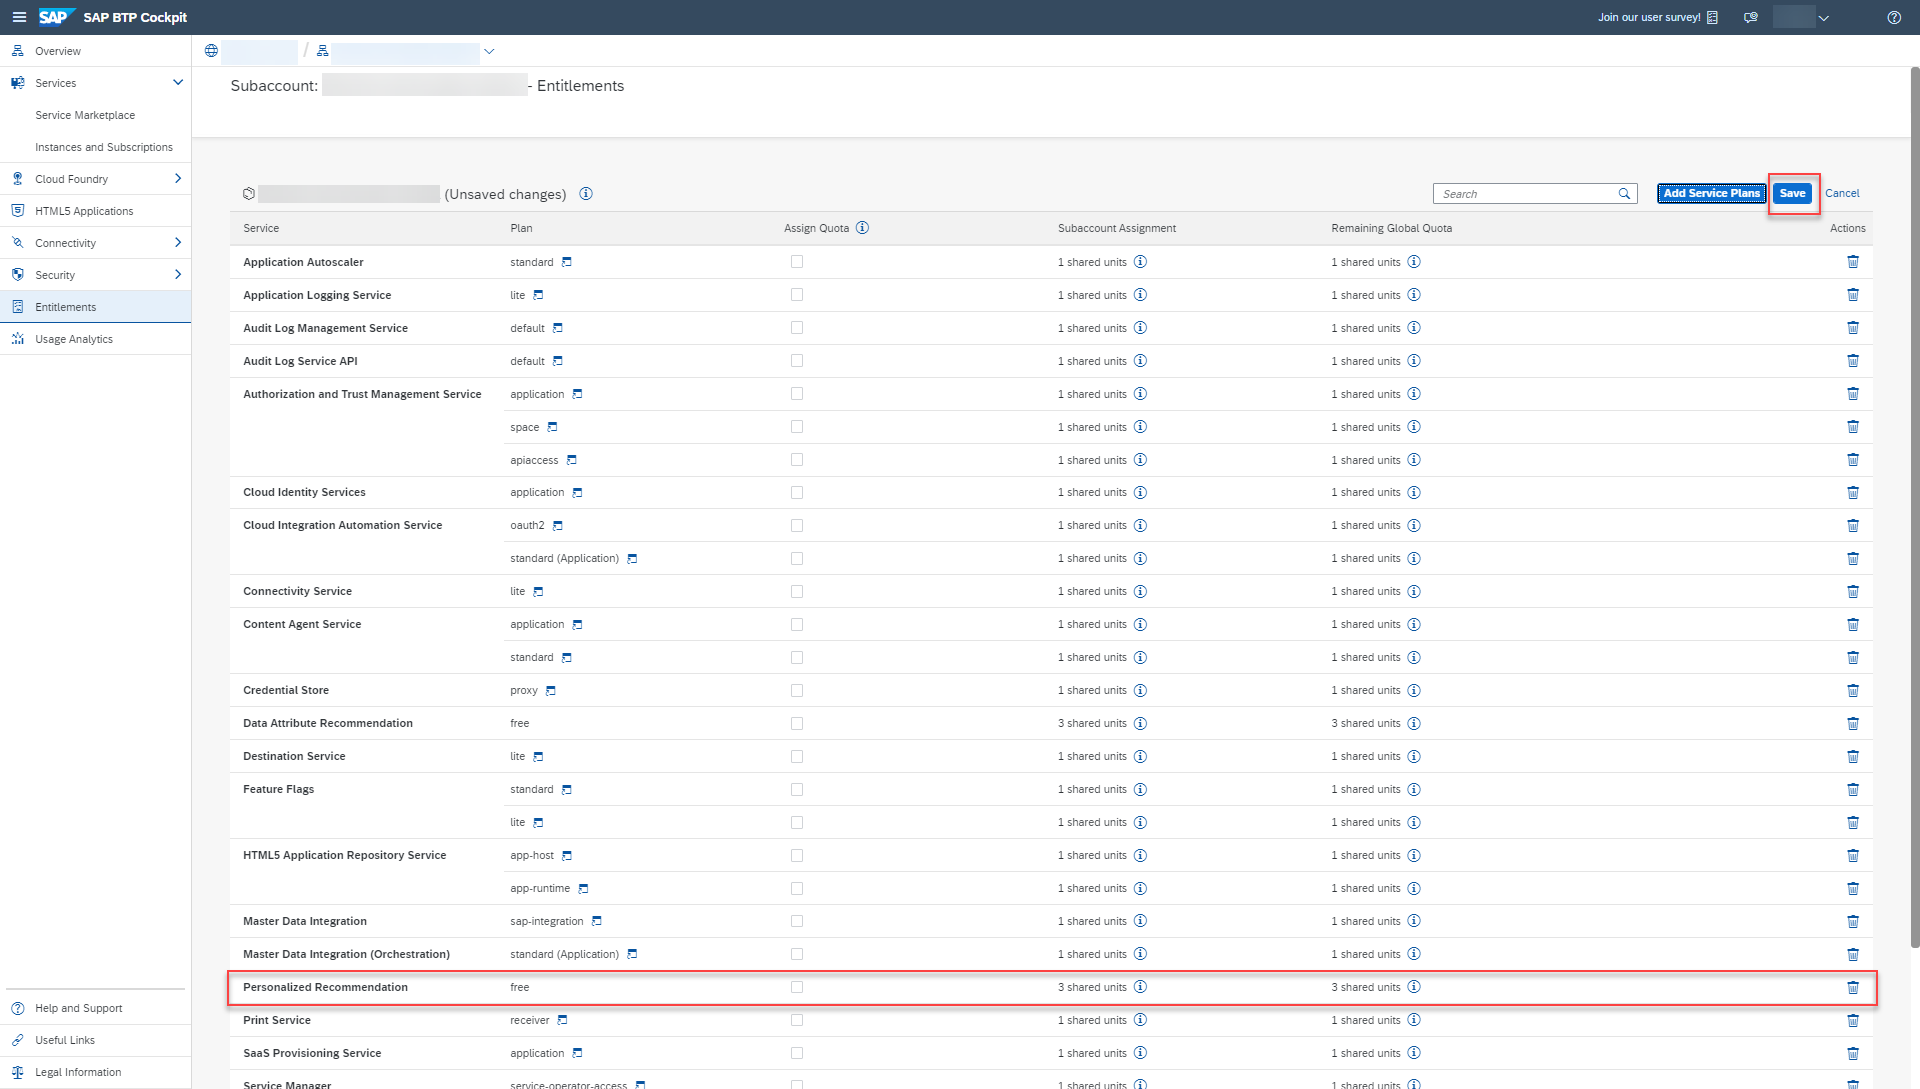Select Entitlements in the side navigation
1920x1089 pixels.
95,307
